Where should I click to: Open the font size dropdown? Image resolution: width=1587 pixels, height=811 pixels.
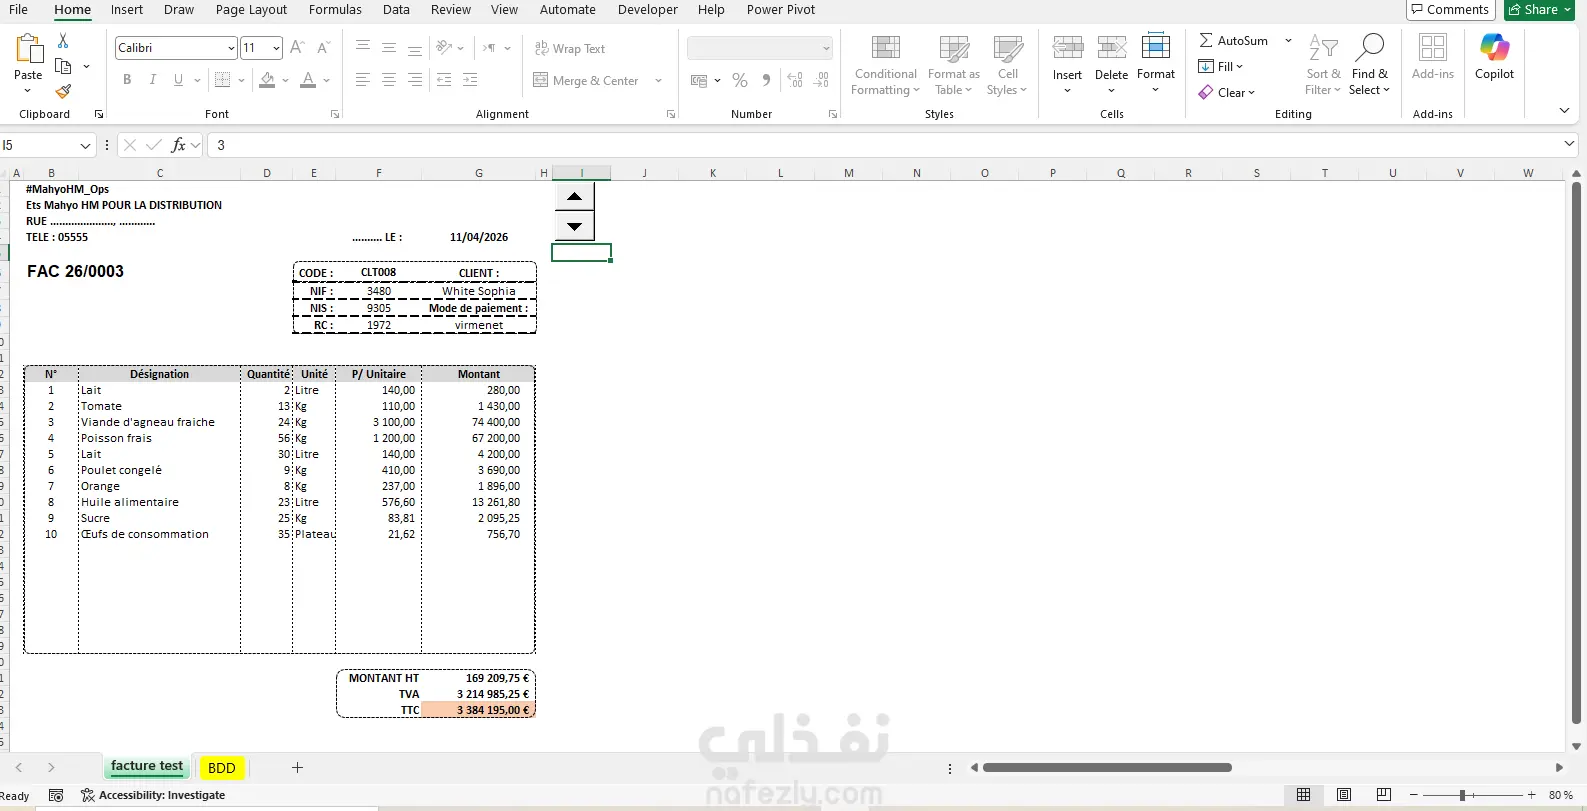276,48
